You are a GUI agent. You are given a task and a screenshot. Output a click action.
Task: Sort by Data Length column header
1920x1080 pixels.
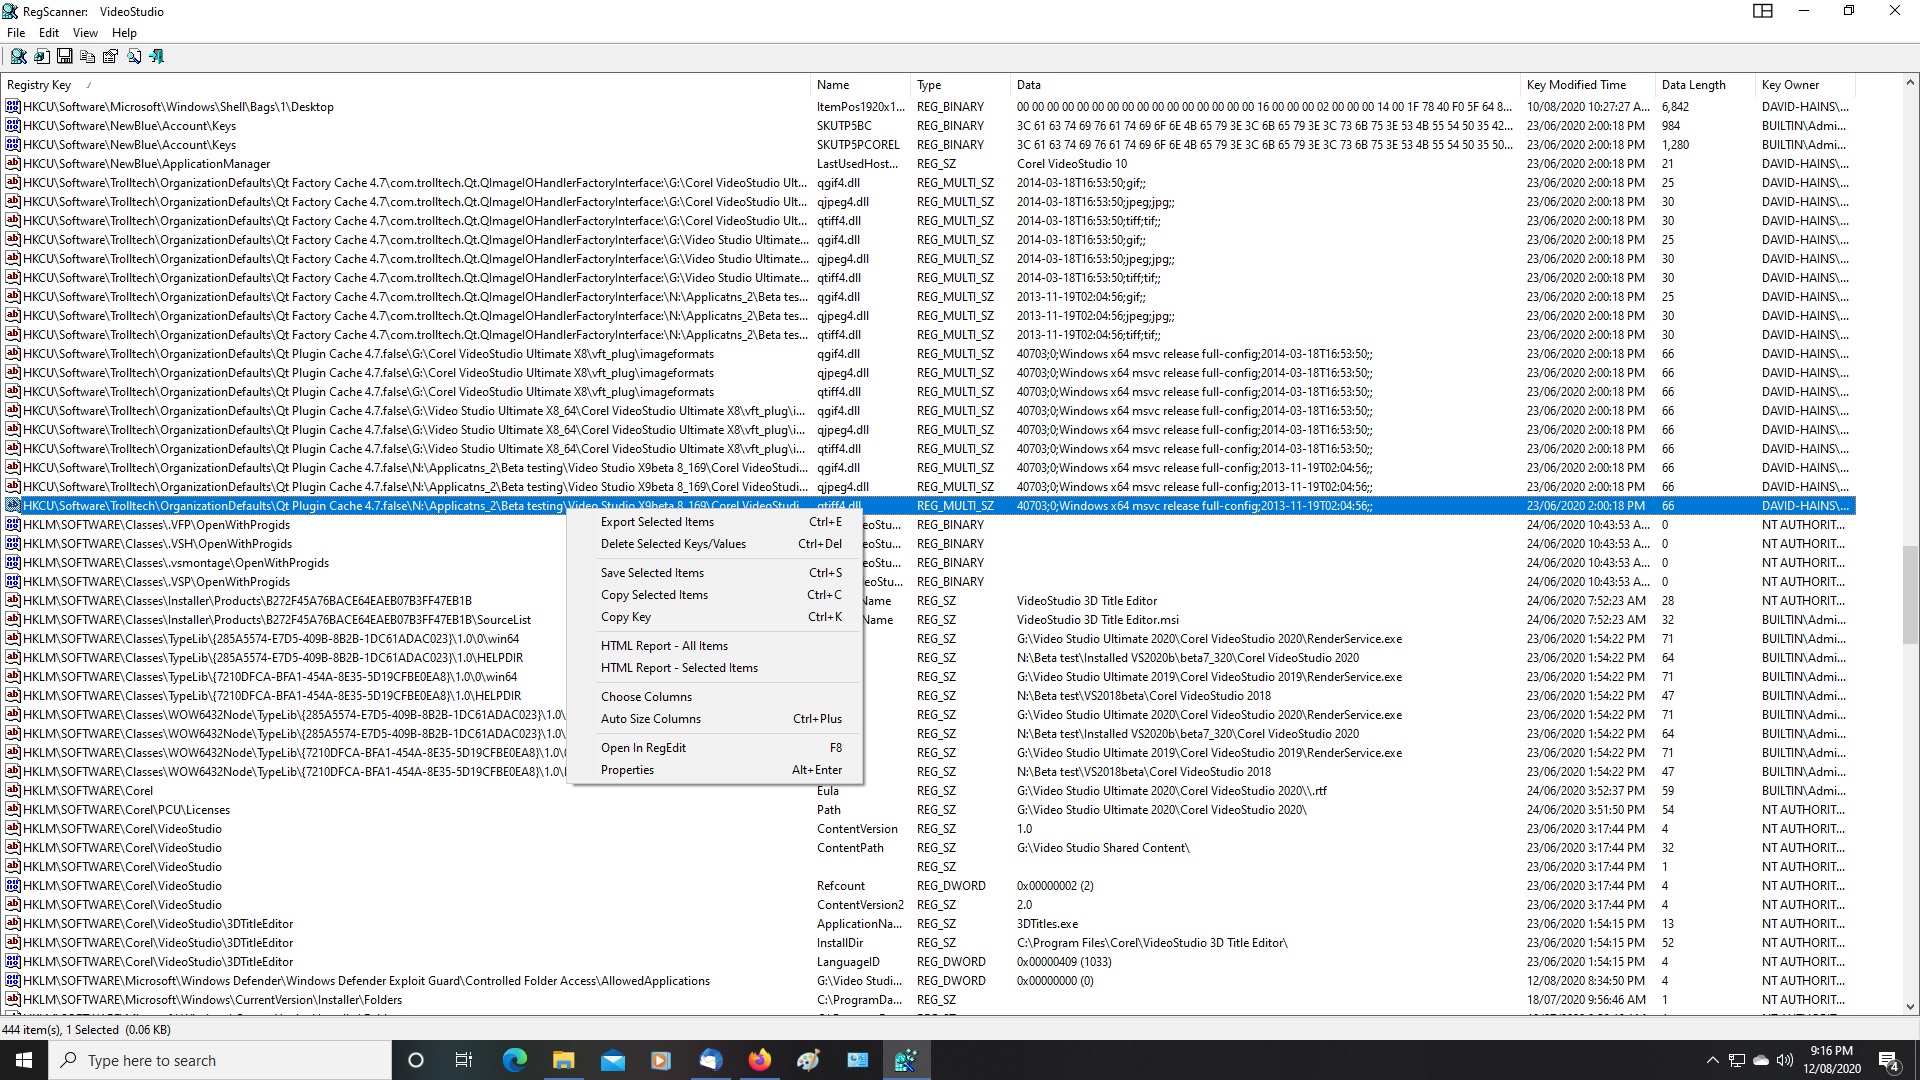1705,85
